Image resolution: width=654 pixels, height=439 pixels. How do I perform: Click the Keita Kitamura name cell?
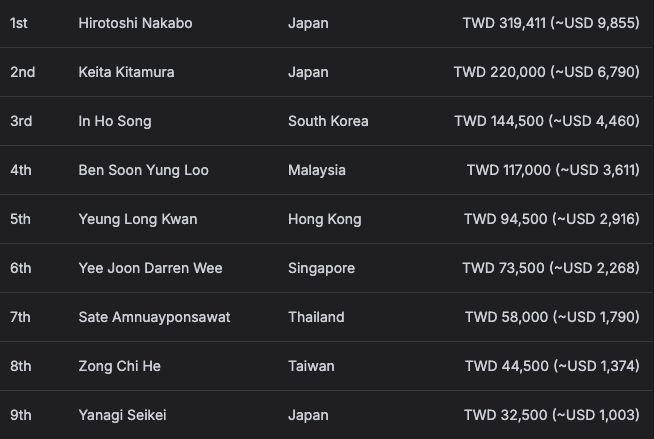126,72
